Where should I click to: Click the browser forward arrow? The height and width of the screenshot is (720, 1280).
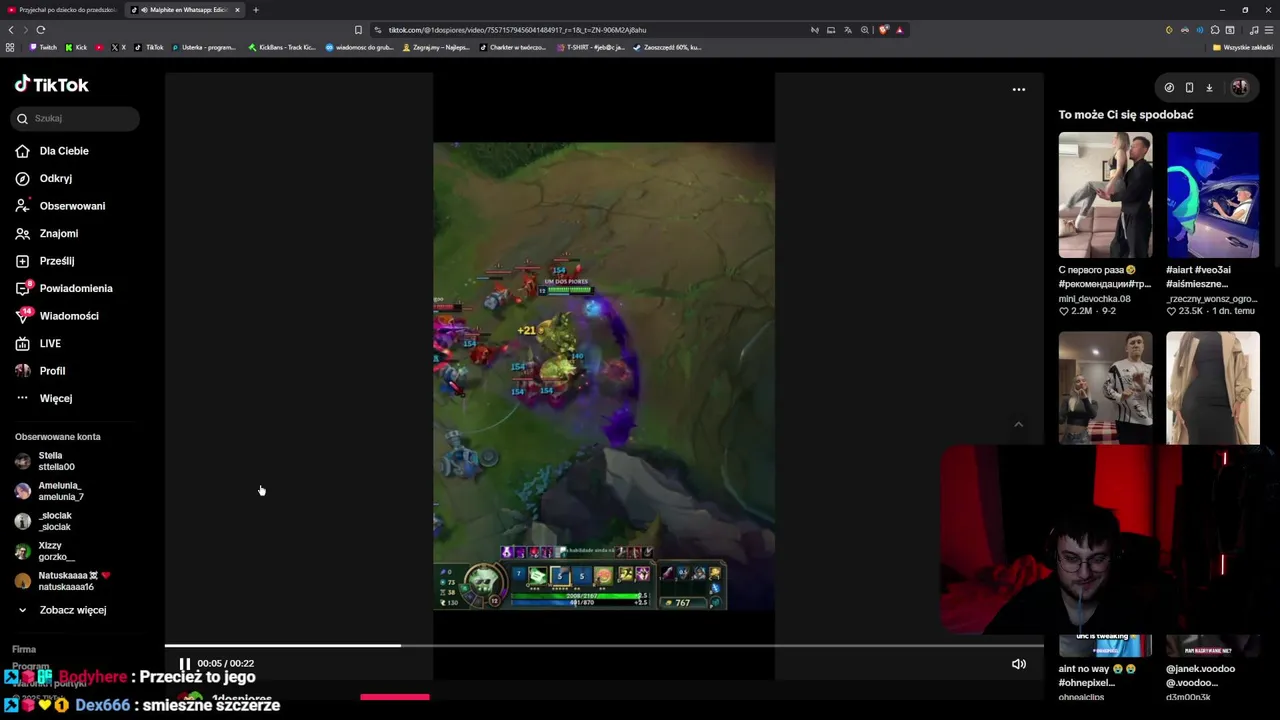(26, 30)
